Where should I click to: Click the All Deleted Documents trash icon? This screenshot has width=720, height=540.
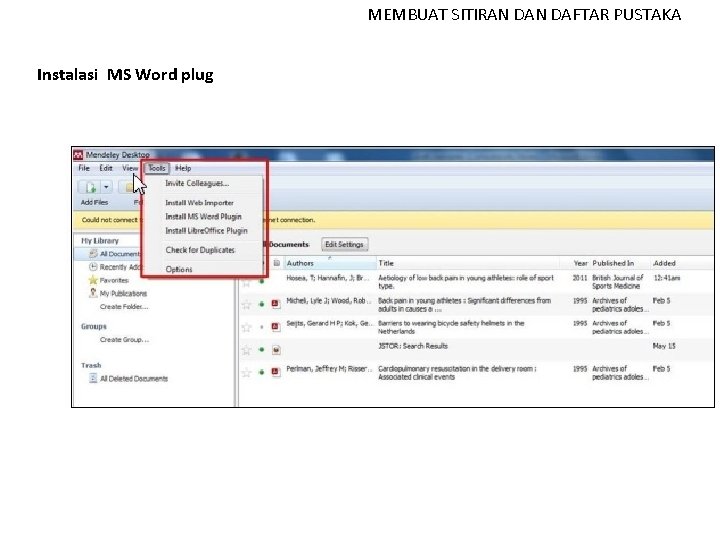point(93,378)
